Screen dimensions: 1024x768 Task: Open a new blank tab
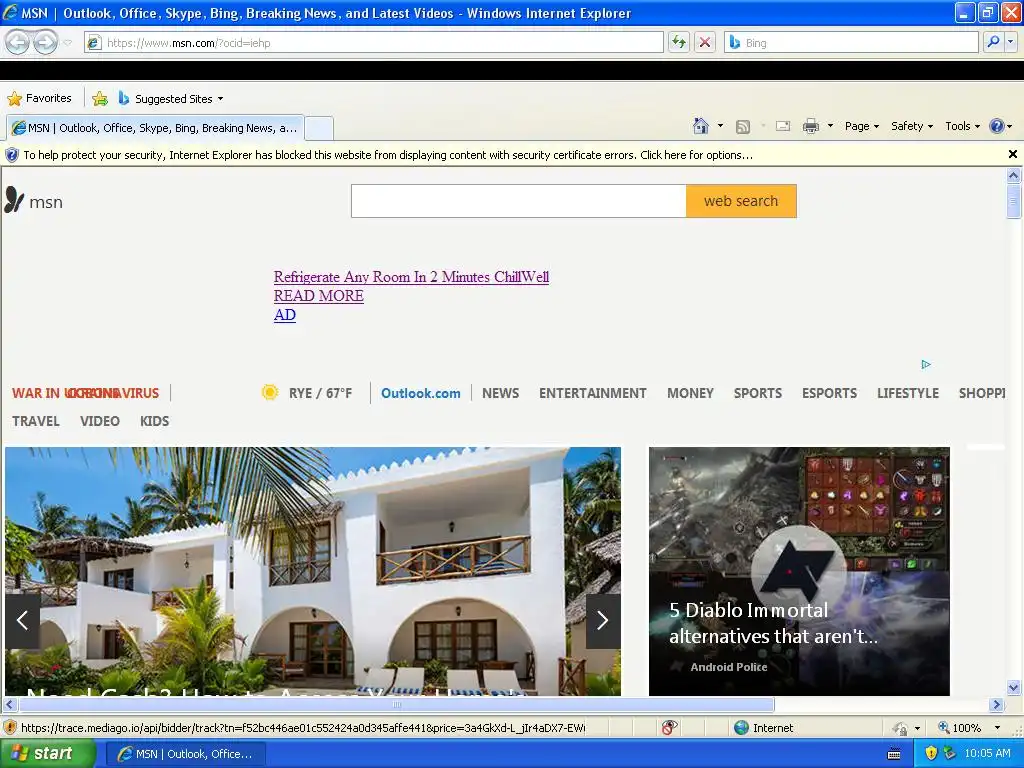tap(319, 128)
